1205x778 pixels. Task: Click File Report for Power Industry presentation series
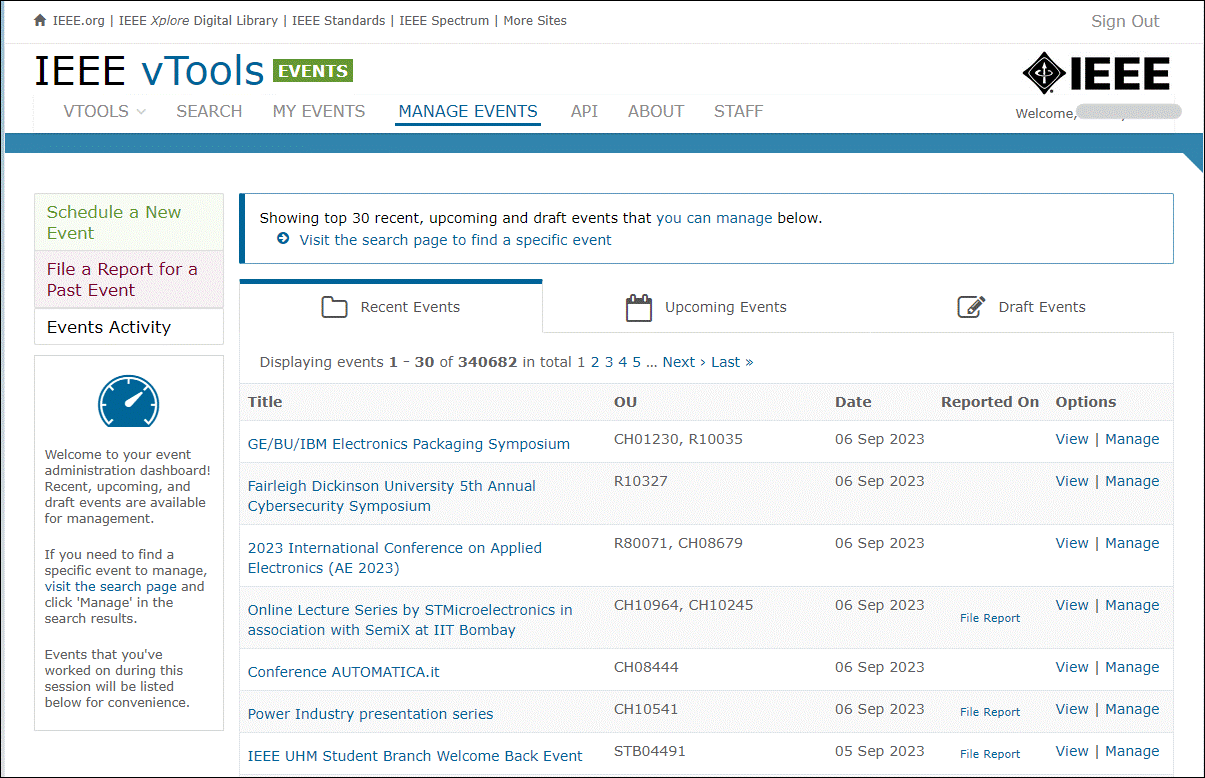coord(989,712)
